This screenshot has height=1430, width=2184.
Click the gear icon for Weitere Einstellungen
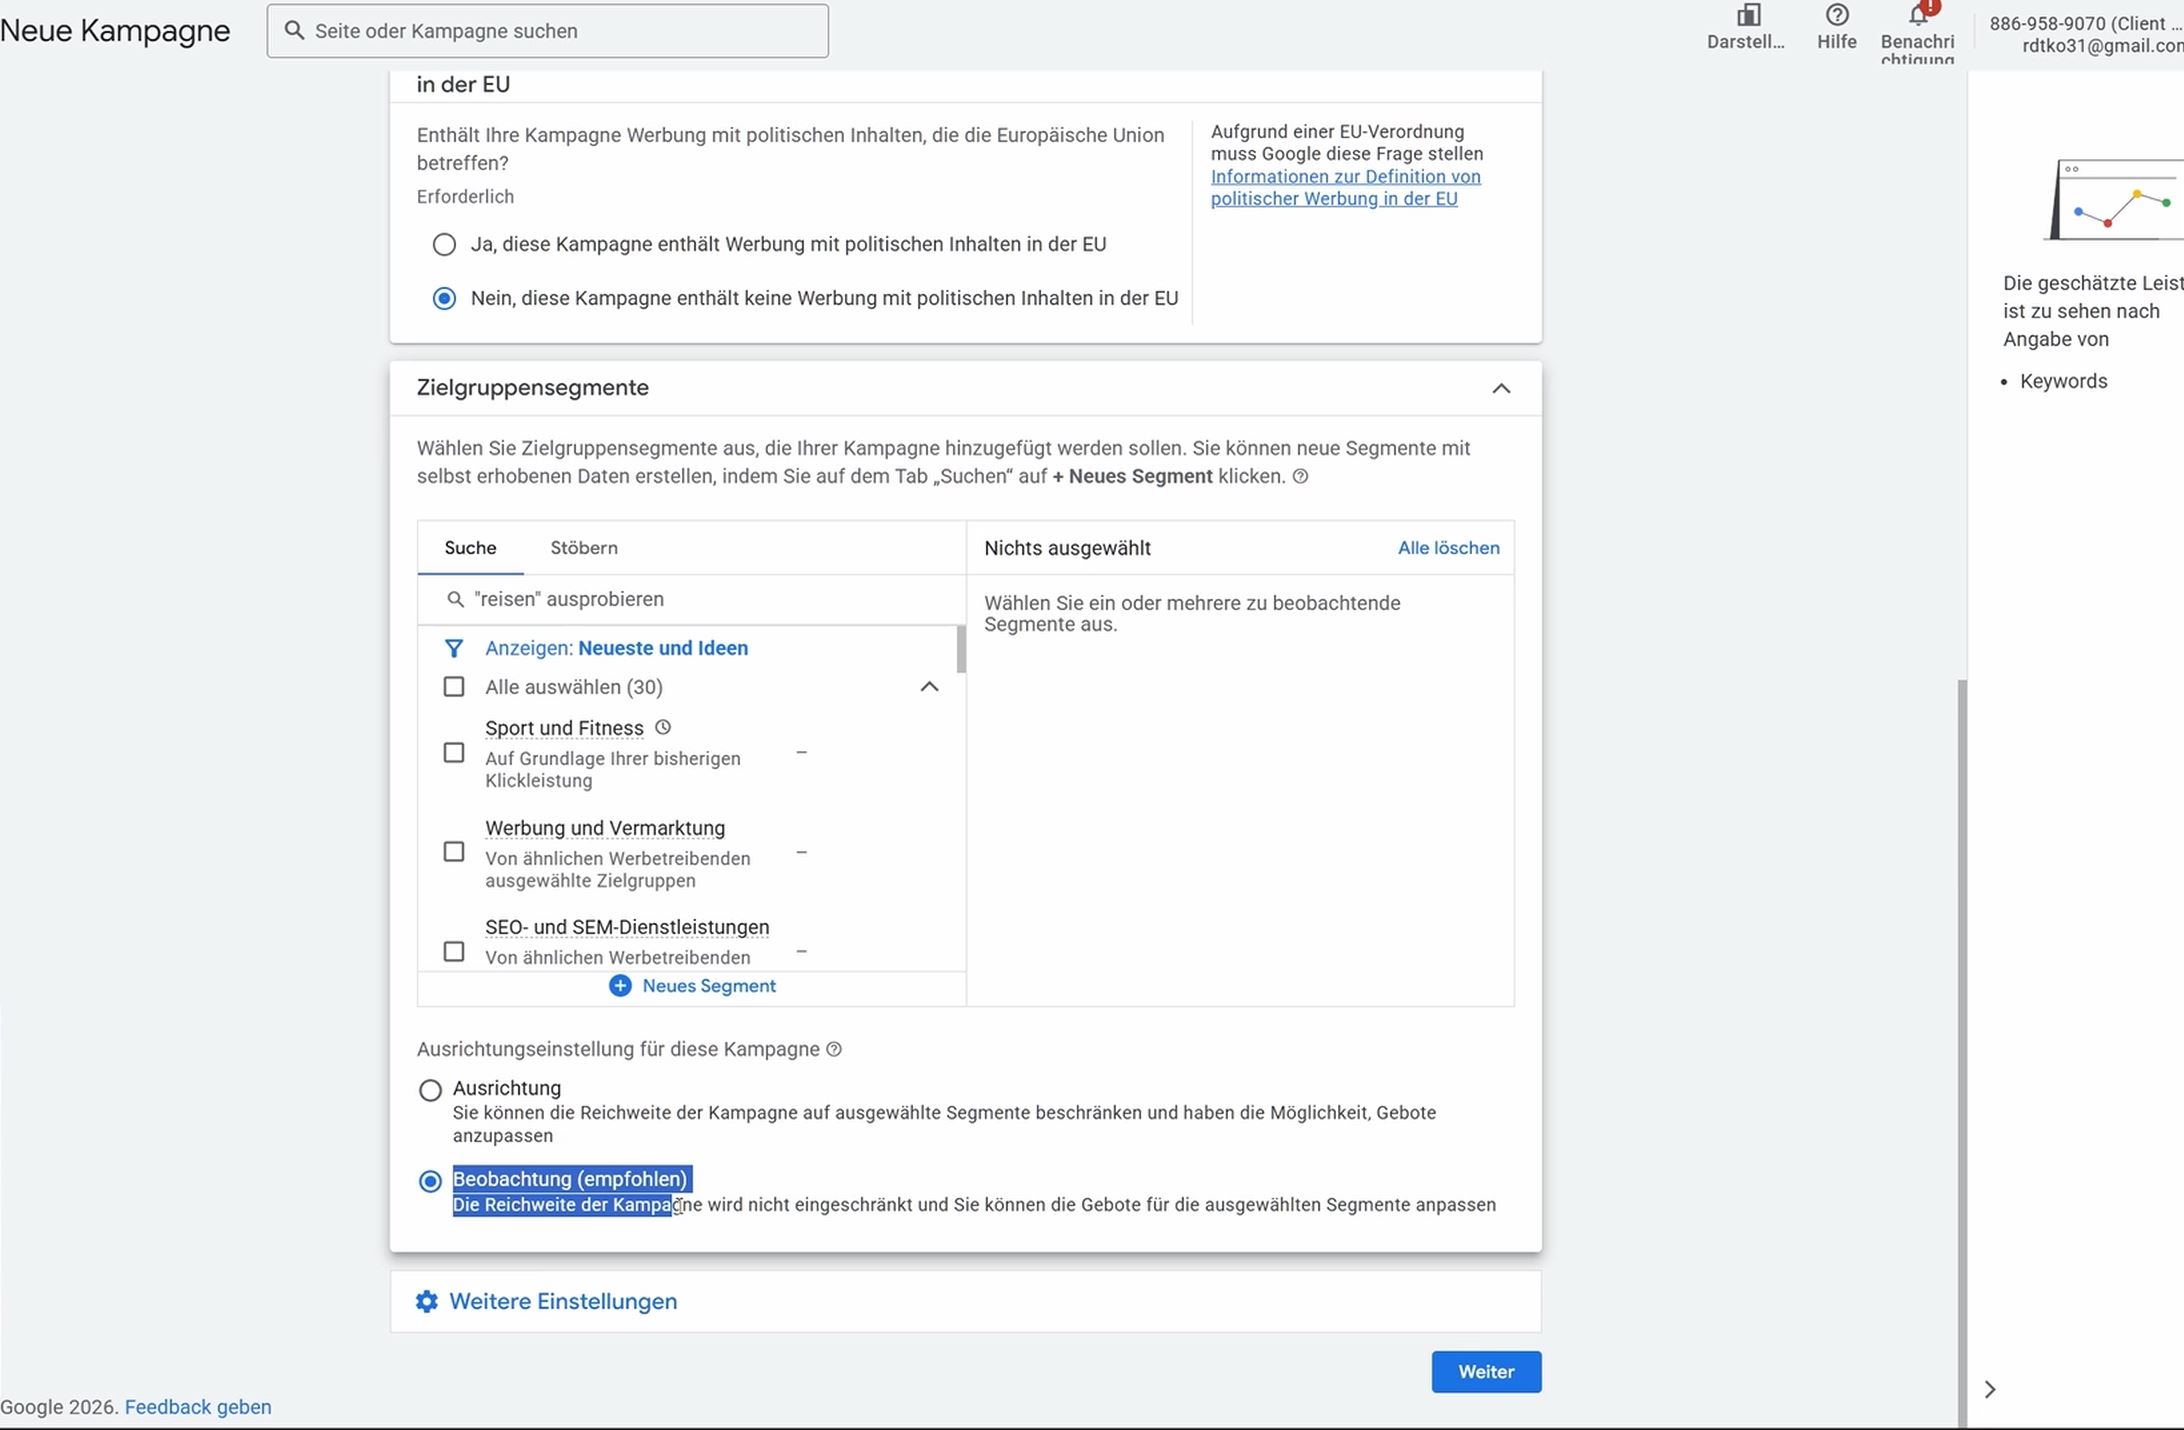[426, 1301]
